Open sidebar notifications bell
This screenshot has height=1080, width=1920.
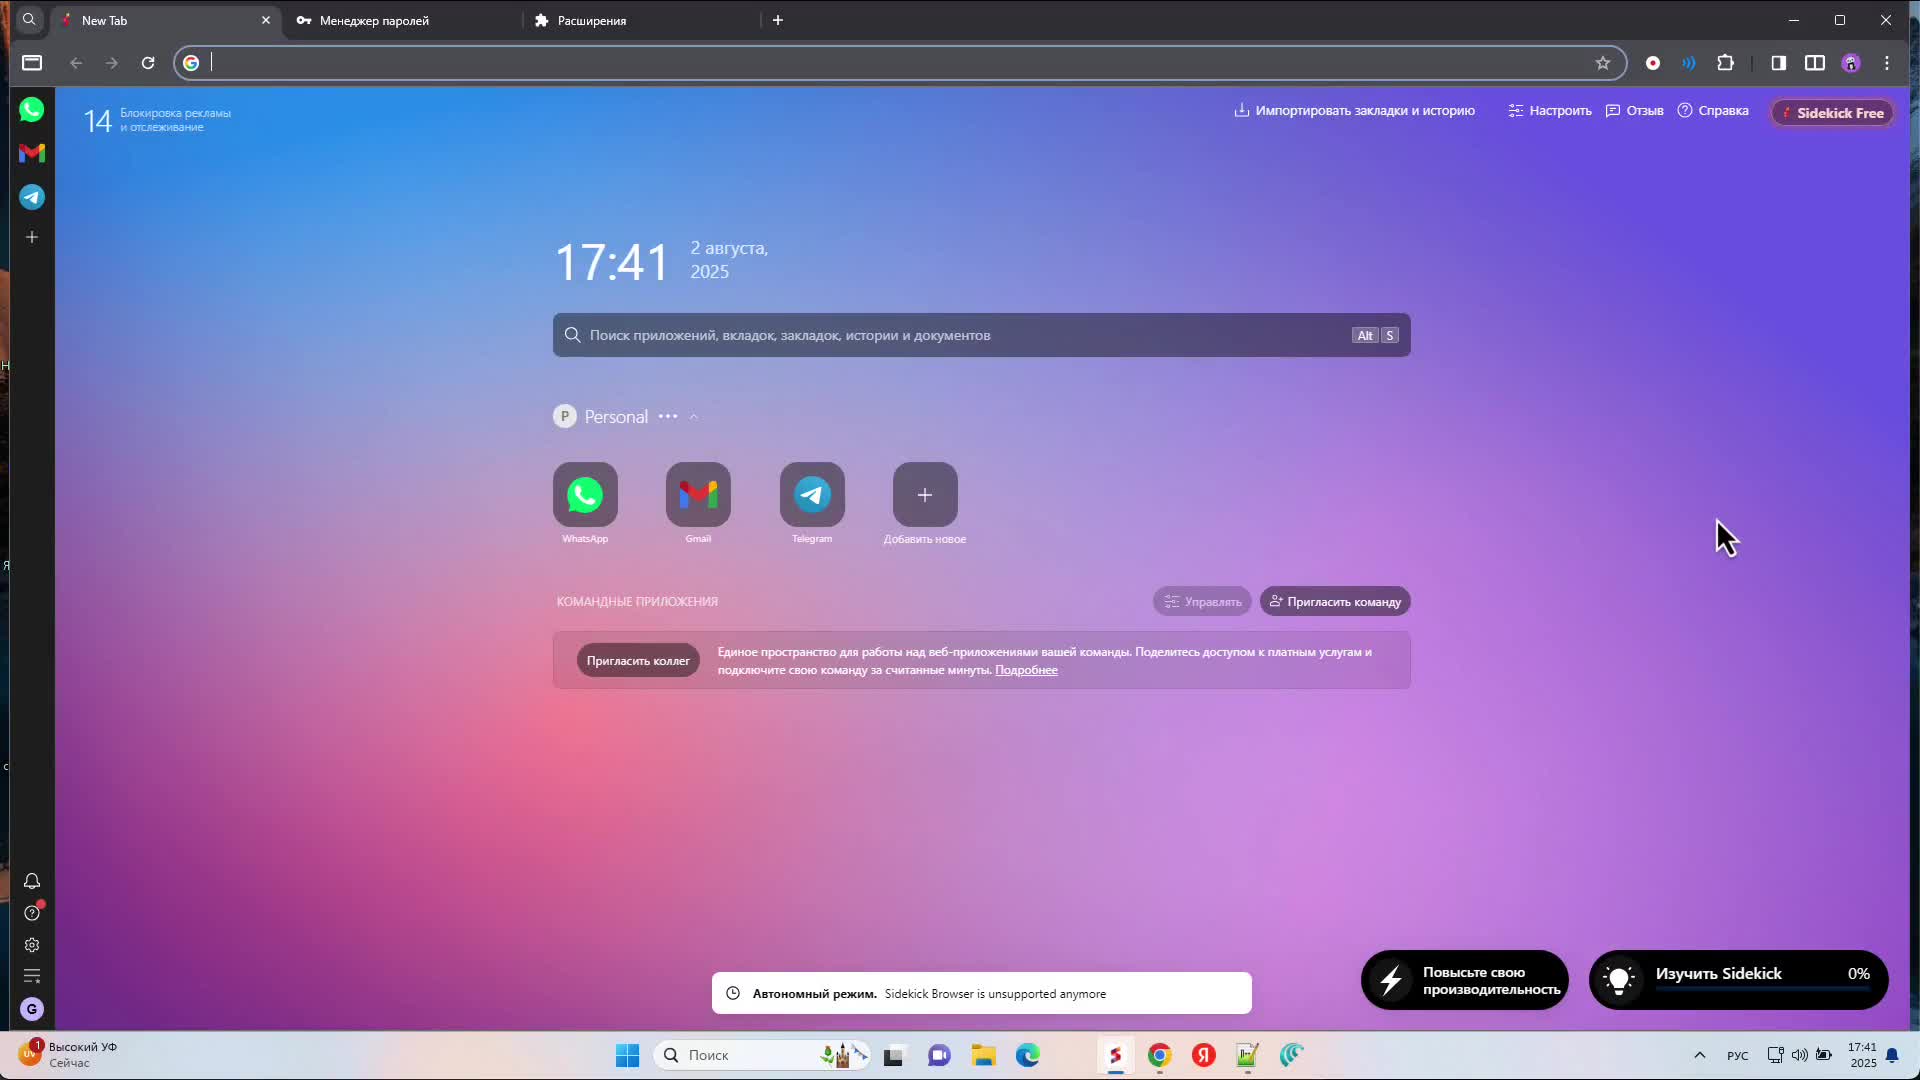coord(32,881)
